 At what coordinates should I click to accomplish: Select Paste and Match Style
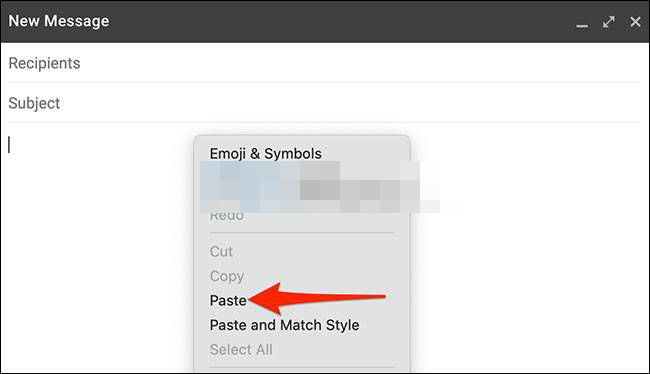point(284,325)
